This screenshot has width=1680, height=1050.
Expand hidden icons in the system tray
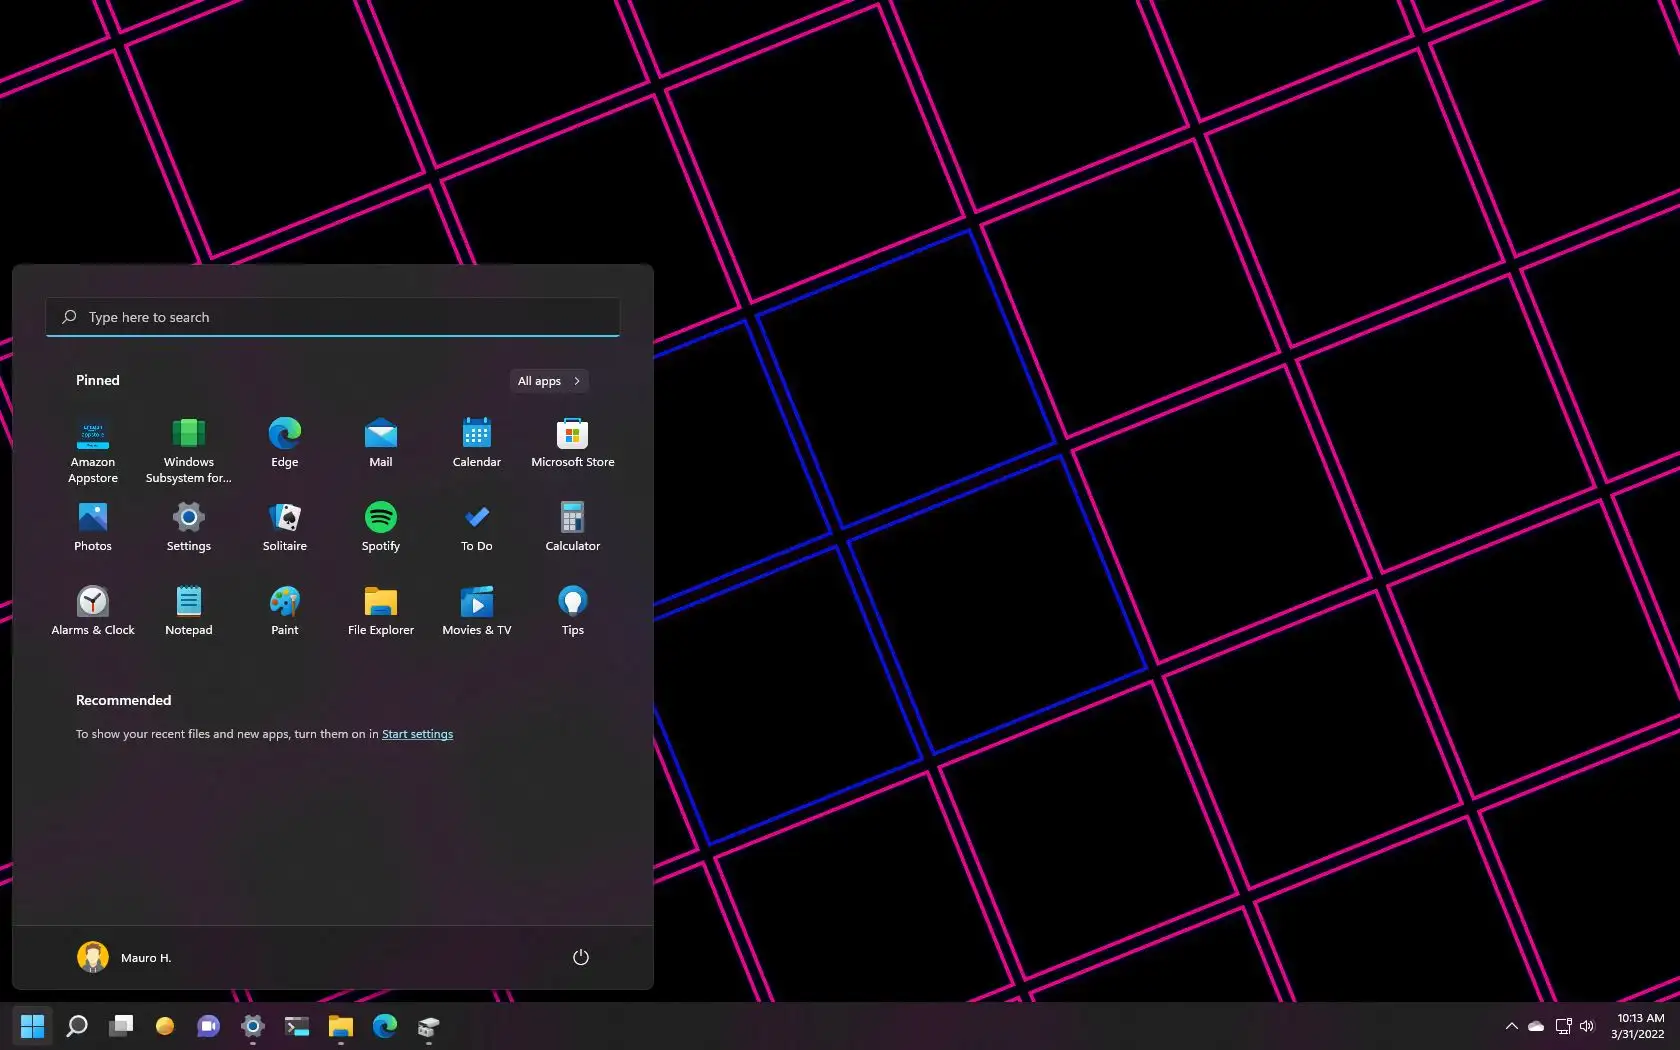click(x=1511, y=1026)
